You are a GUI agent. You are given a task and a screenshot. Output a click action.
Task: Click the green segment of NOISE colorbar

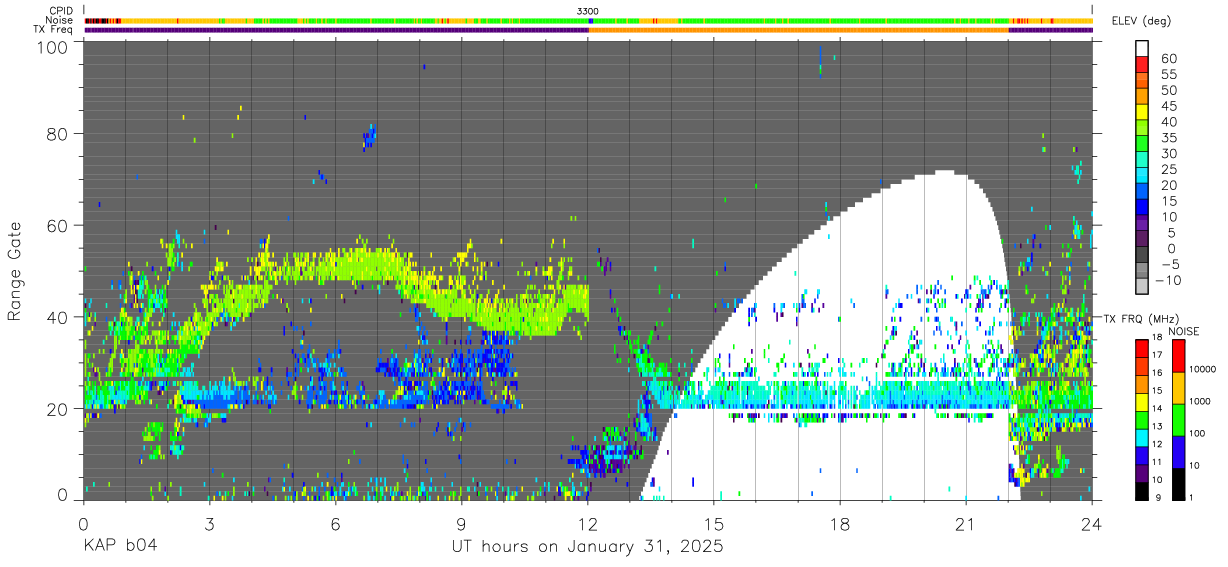[x=1179, y=419]
